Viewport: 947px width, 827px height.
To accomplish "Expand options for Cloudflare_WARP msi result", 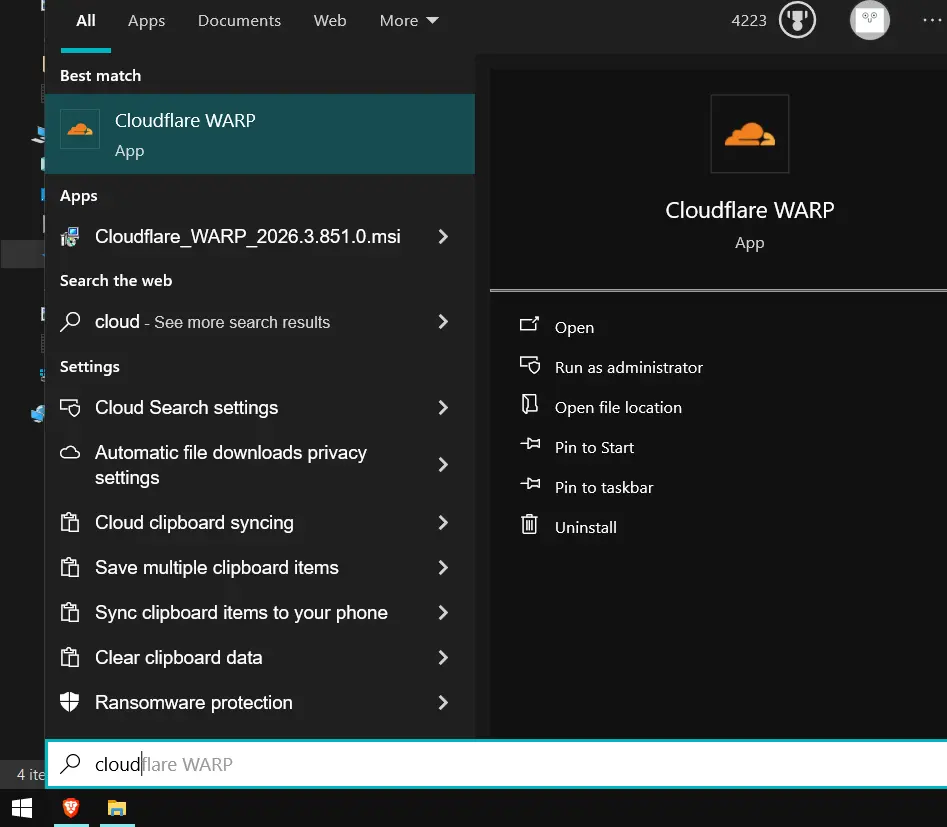I will 443,237.
